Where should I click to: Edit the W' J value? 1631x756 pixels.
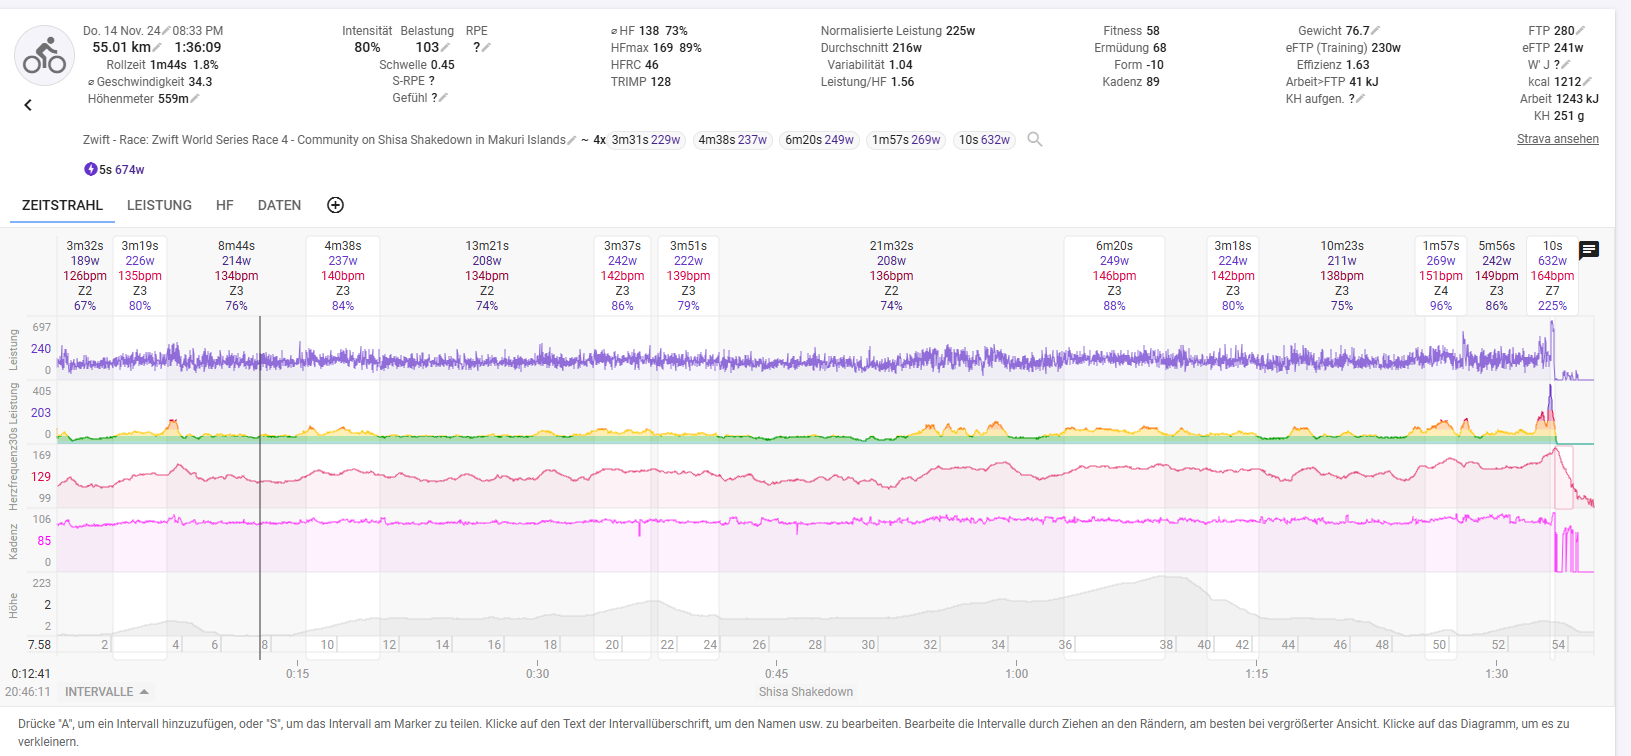click(1567, 65)
